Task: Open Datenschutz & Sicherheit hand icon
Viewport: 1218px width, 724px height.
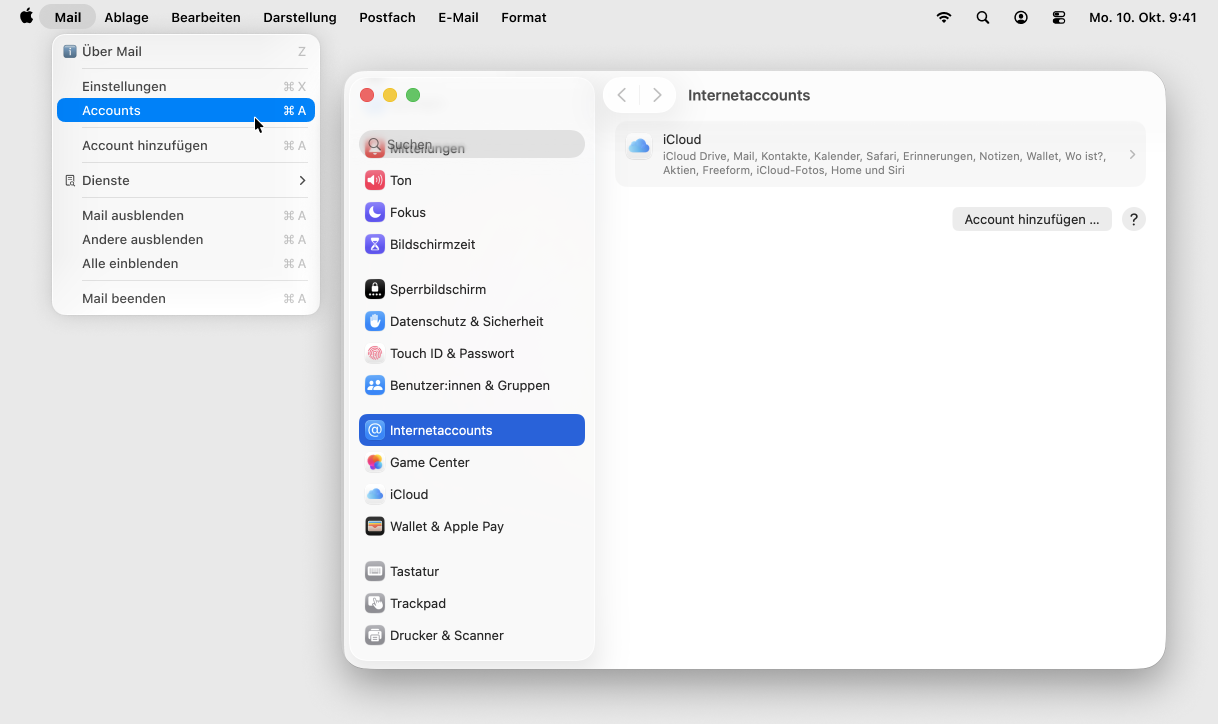Action: [x=375, y=321]
